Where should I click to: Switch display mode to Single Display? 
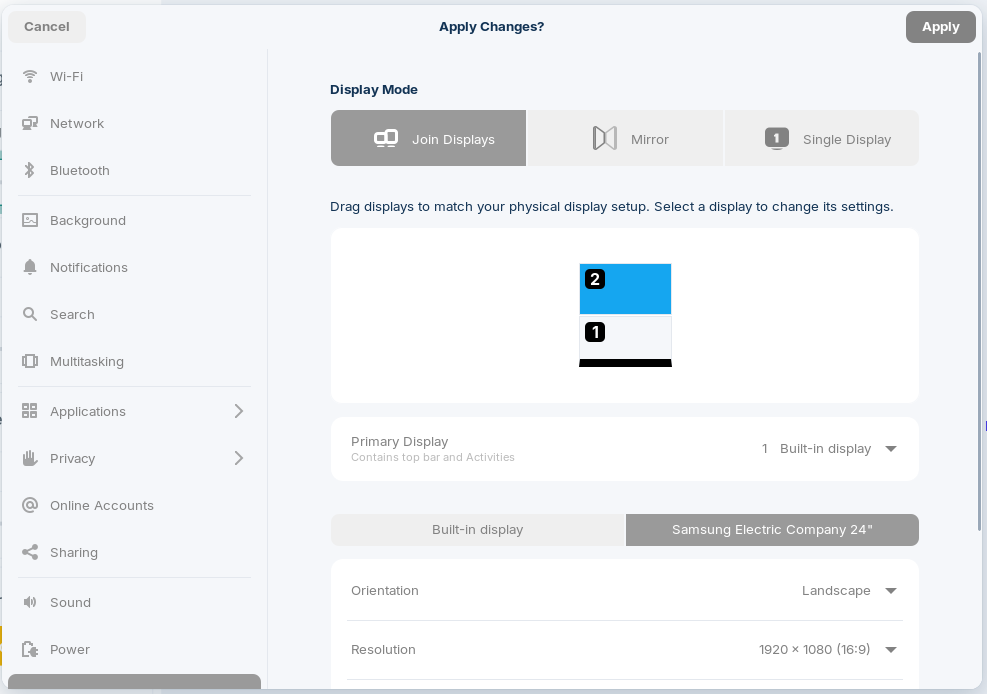pos(821,138)
